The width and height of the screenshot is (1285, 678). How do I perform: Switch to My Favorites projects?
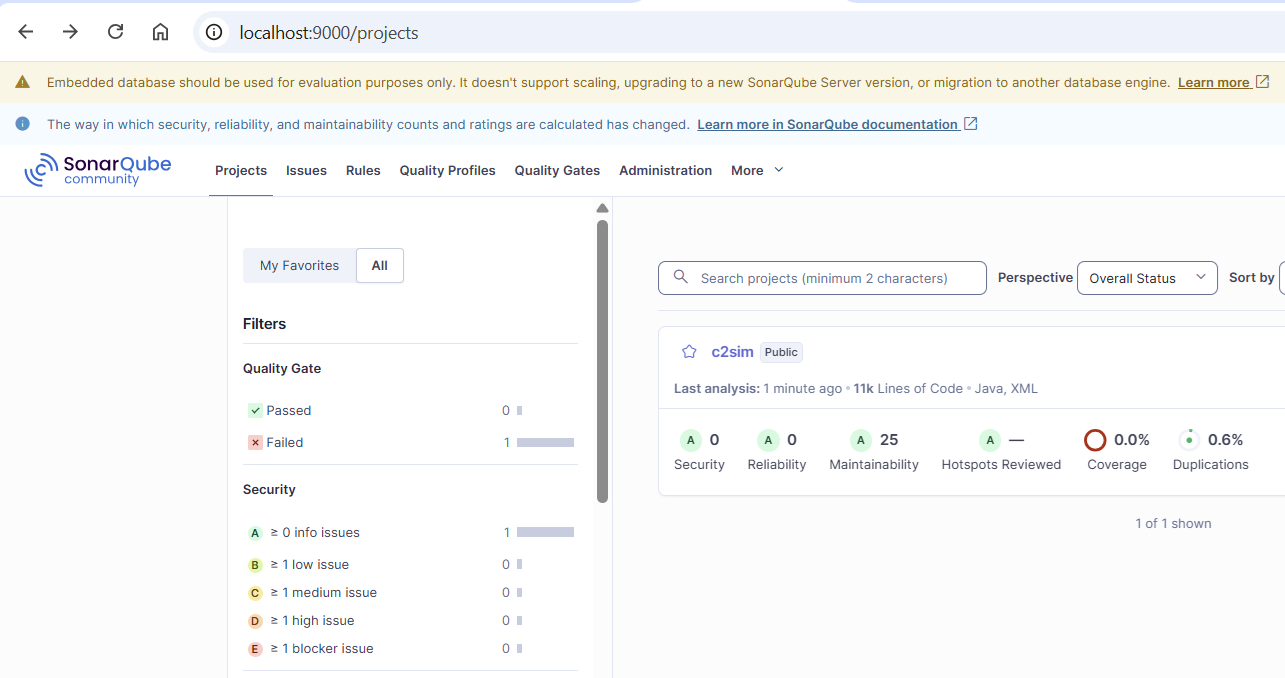[x=299, y=266]
